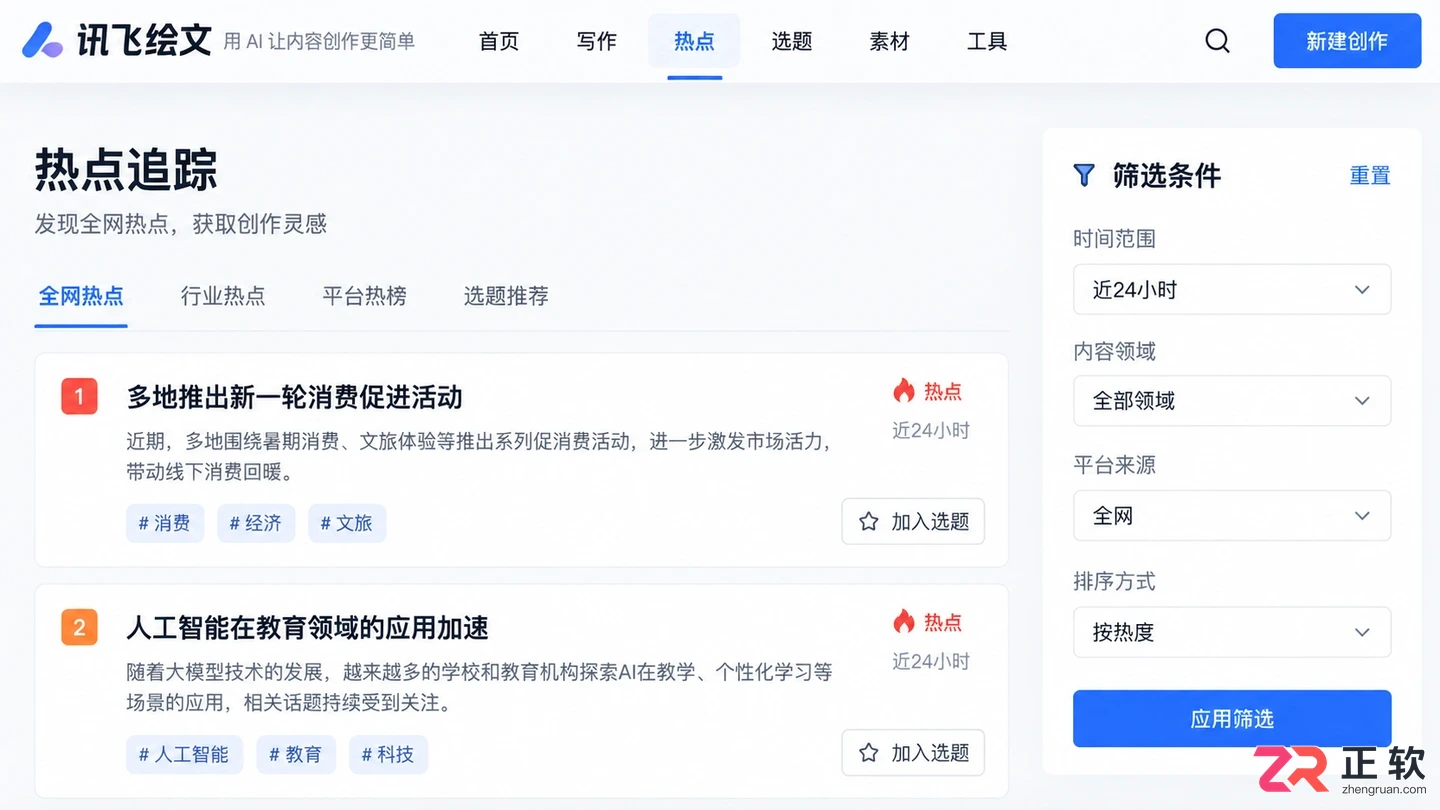
Task: Click 热点 label on first card
Action: click(x=942, y=391)
